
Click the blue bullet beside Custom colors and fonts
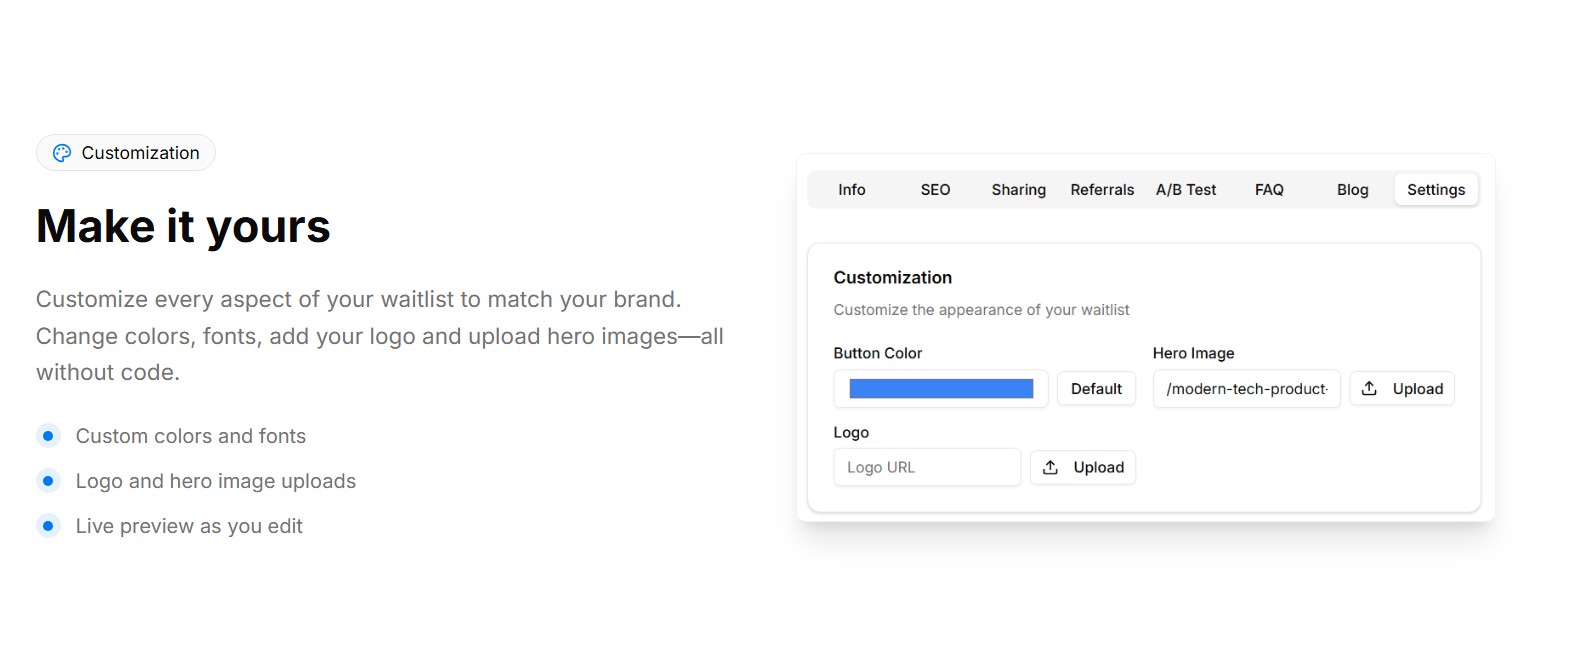click(49, 435)
